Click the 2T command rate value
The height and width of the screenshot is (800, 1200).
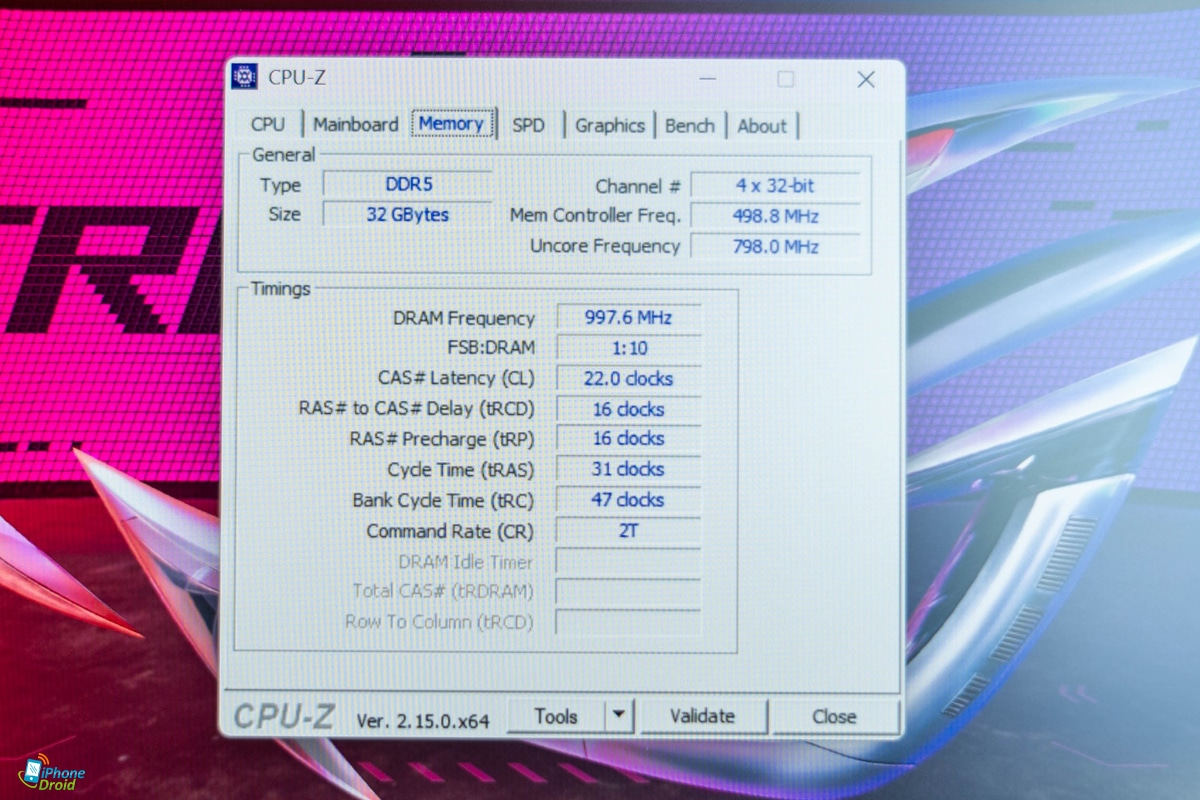point(628,530)
